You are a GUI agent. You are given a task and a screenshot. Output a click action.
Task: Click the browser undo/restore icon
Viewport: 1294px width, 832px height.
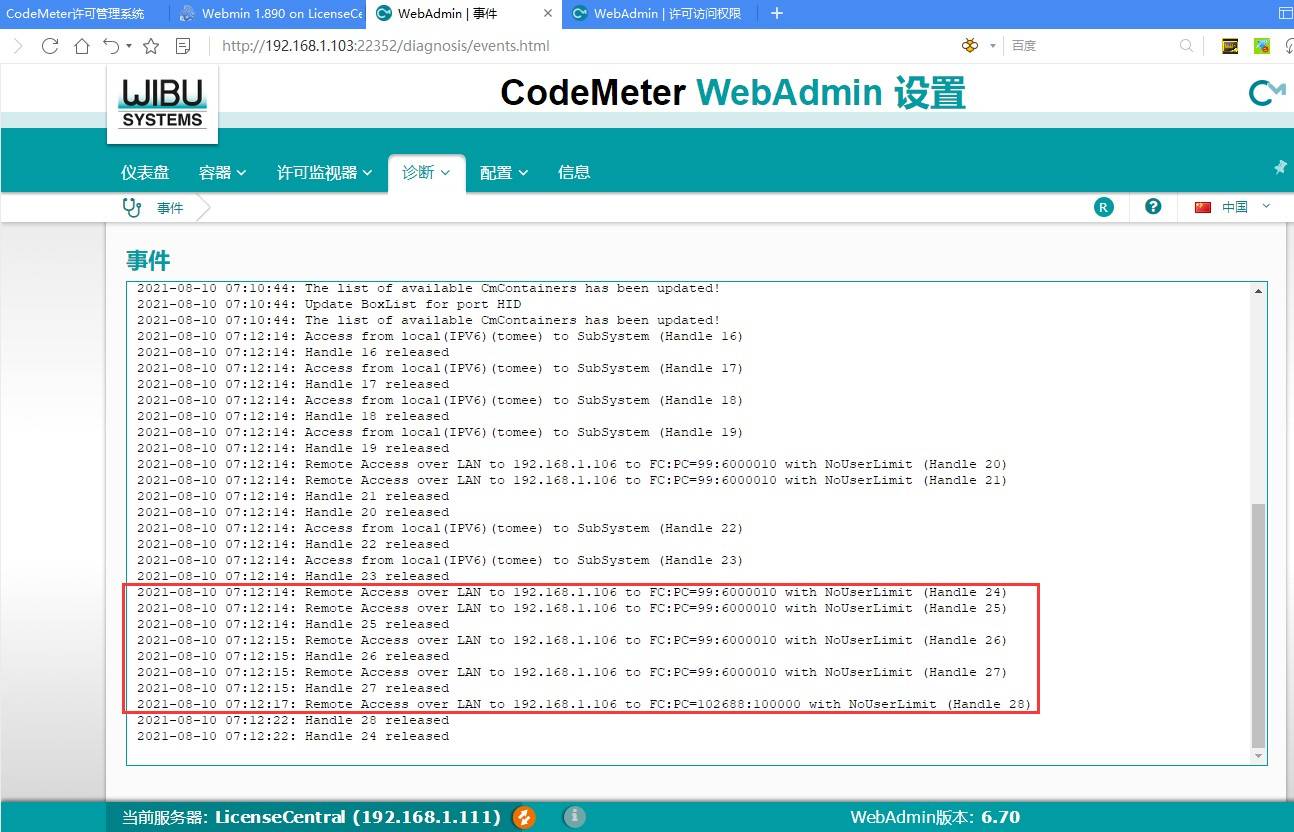(x=111, y=46)
